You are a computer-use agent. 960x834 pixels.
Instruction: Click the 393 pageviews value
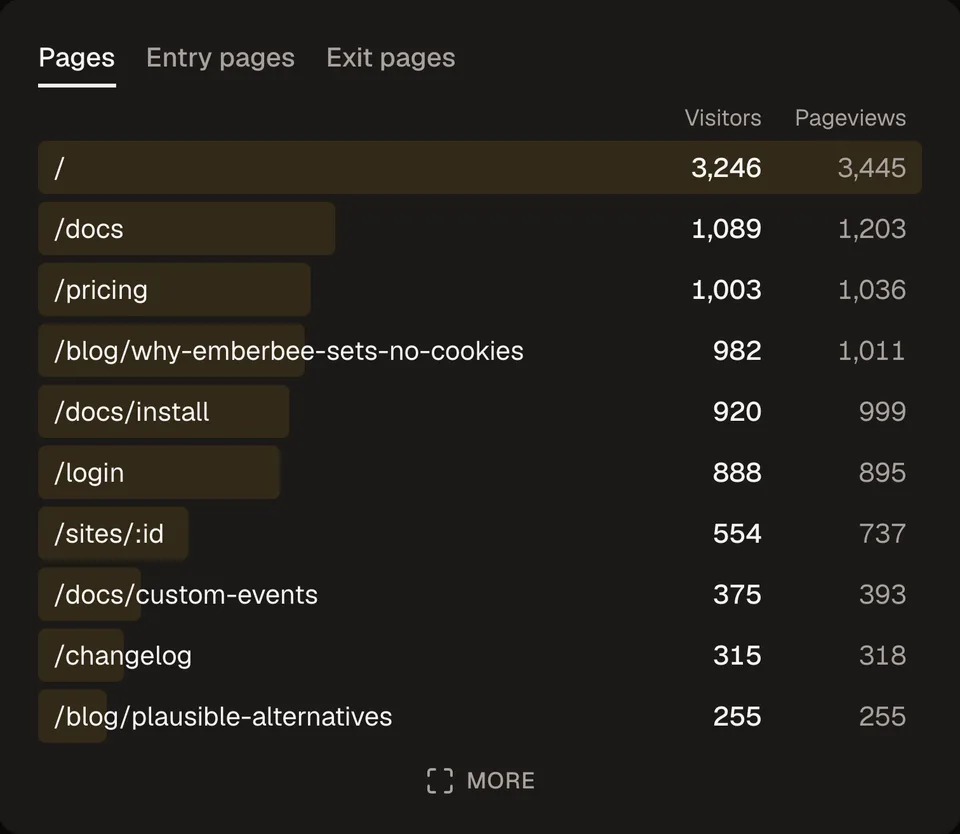point(882,594)
